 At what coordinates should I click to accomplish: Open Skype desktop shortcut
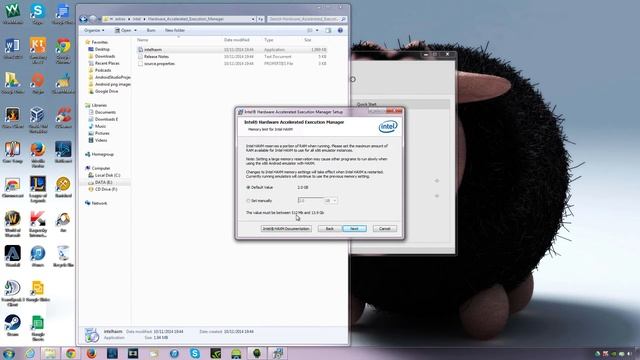click(38, 14)
